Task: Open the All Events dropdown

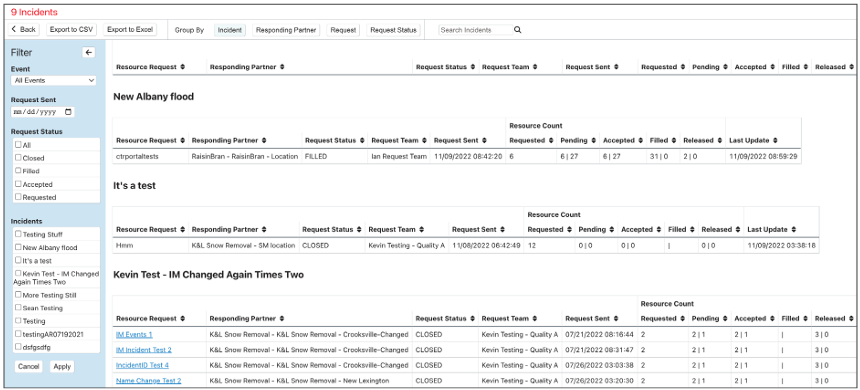Action: pyautogui.click(x=53, y=81)
